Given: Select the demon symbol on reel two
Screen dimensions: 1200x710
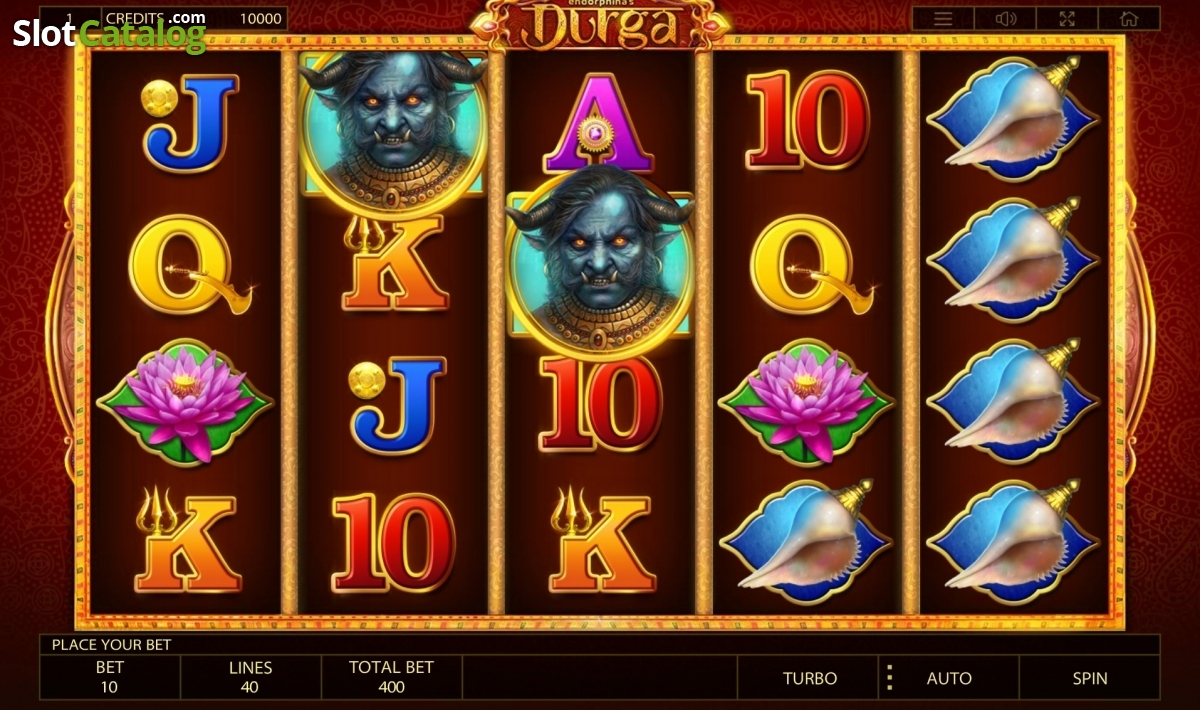Looking at the screenshot, I should click(x=394, y=128).
